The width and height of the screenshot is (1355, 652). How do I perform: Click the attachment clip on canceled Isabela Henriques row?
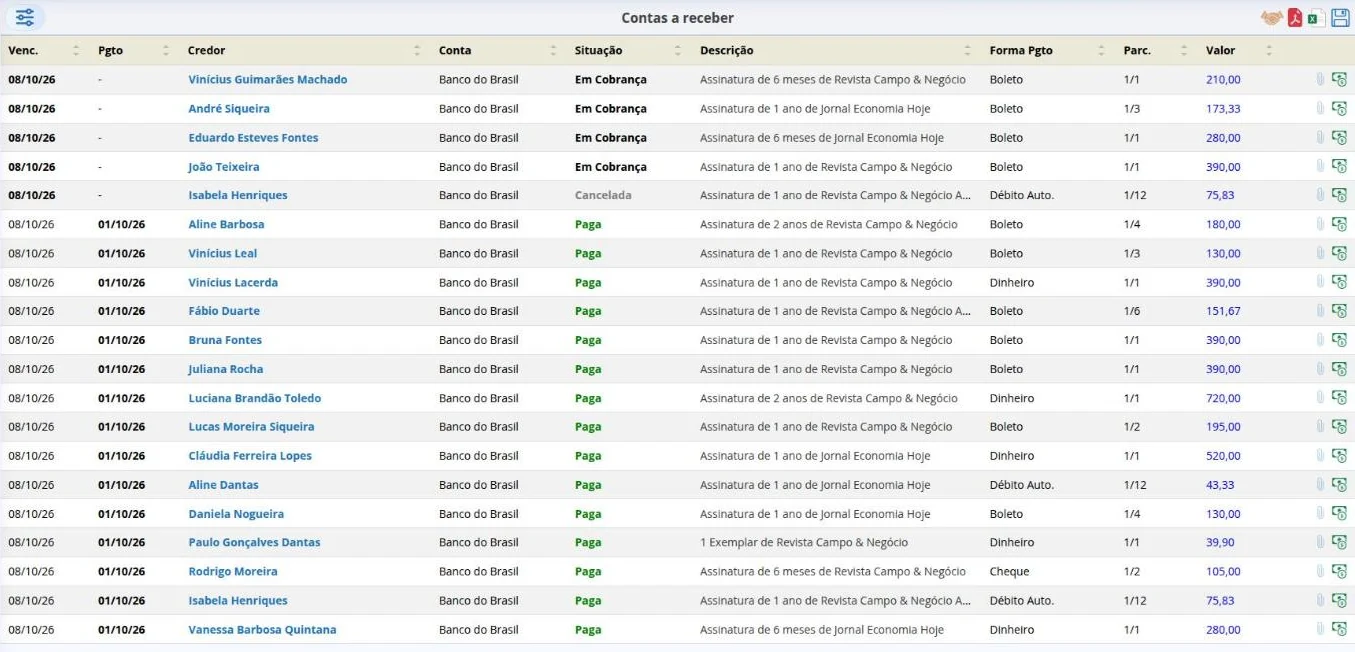pos(1319,195)
